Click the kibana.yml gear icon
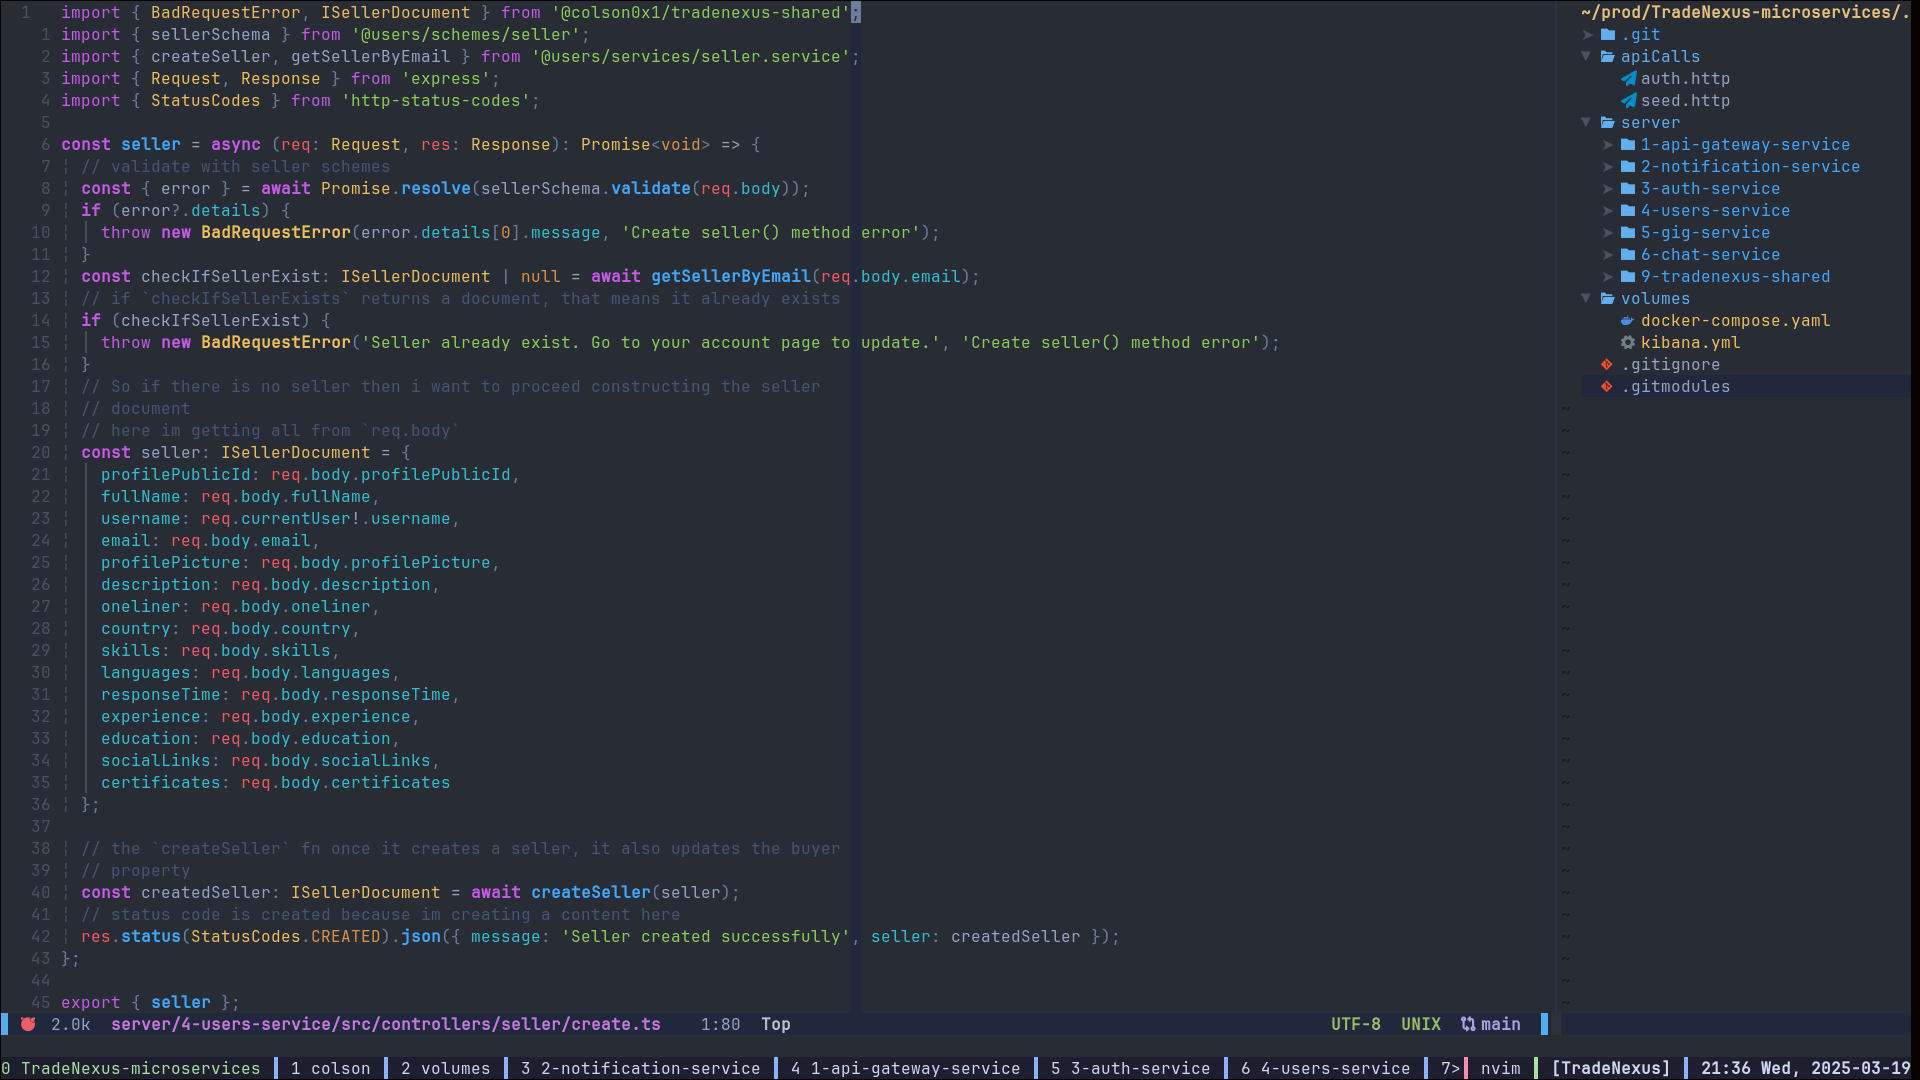 point(1628,343)
